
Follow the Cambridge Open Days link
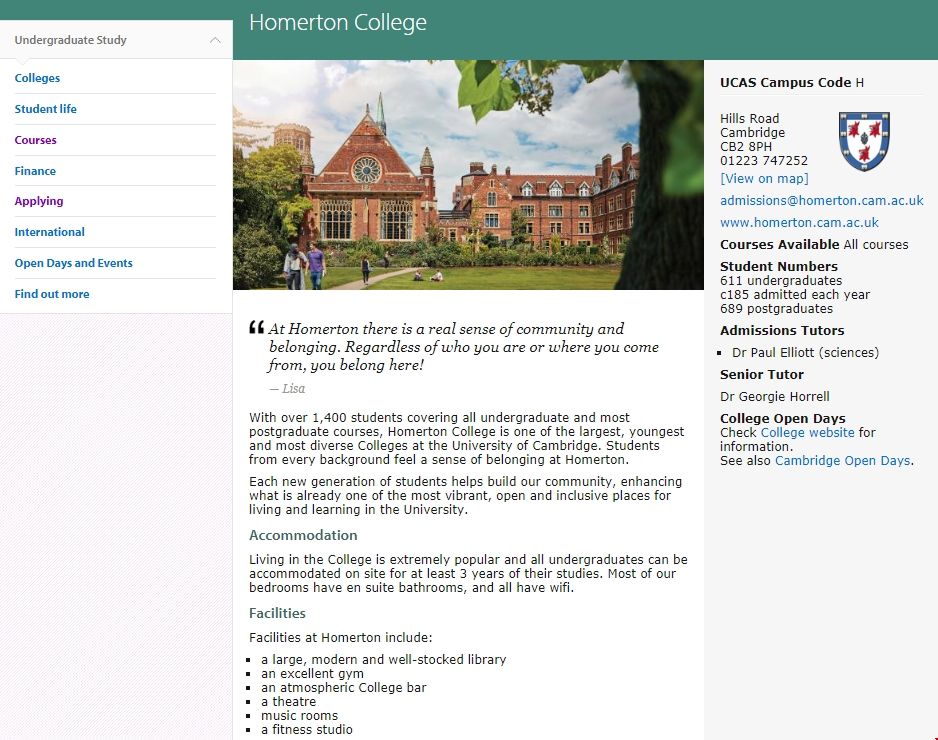coord(842,461)
